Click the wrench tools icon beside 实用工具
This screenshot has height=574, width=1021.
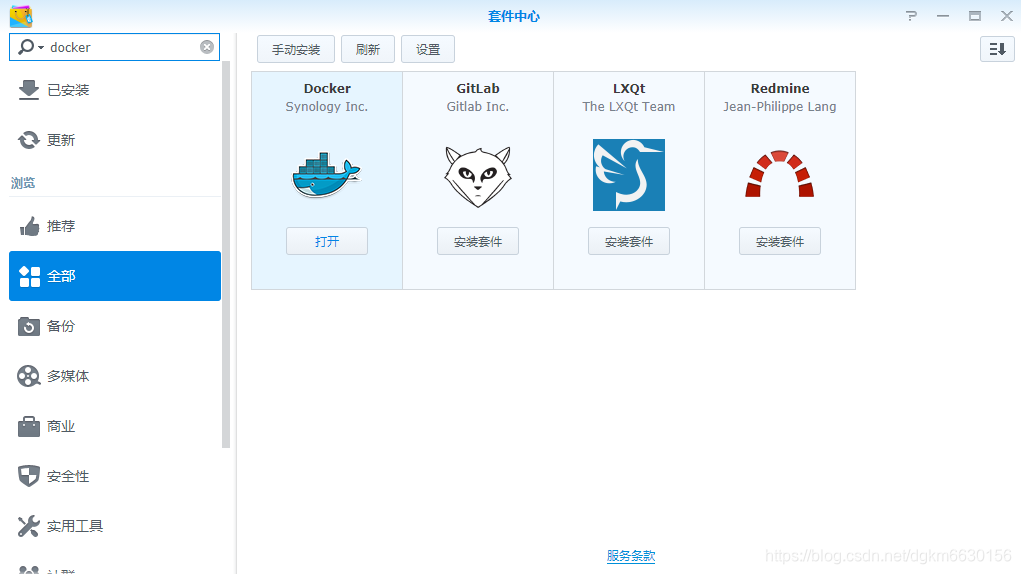29,526
